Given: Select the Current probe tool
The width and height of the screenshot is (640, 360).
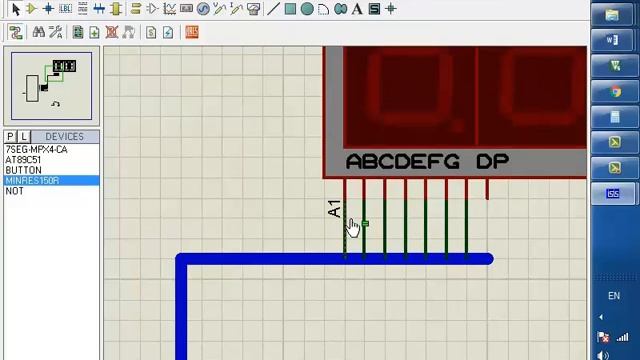Looking at the screenshot, I should (x=236, y=9).
